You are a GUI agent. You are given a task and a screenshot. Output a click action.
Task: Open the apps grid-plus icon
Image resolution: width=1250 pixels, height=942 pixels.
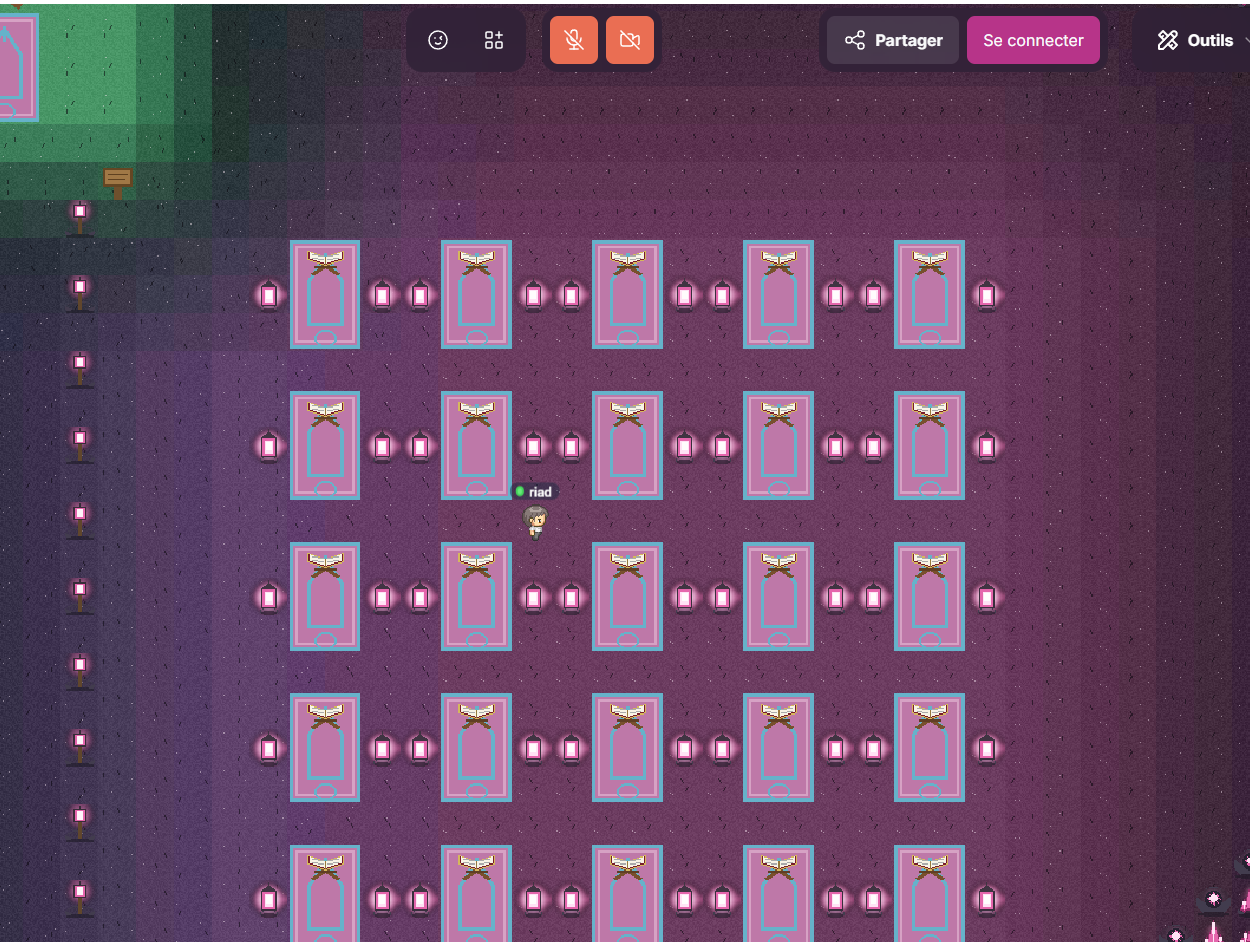494,40
